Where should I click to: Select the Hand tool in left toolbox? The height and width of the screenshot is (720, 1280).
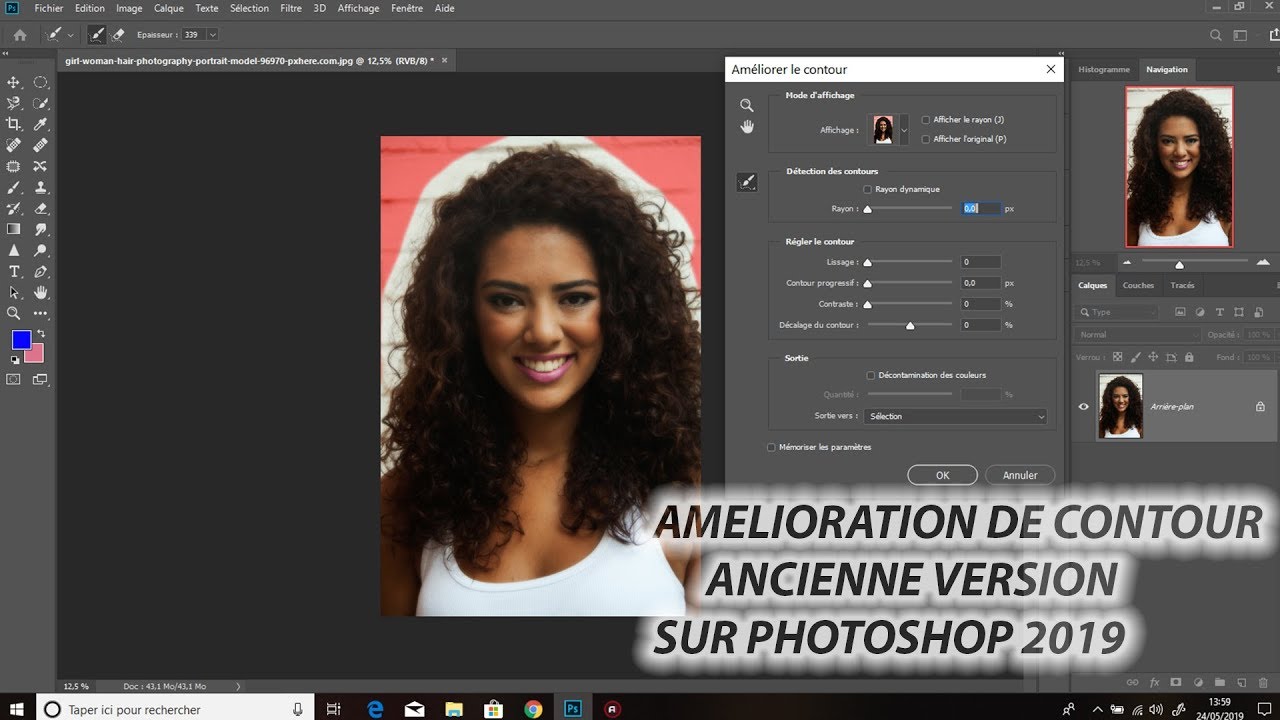(41, 292)
